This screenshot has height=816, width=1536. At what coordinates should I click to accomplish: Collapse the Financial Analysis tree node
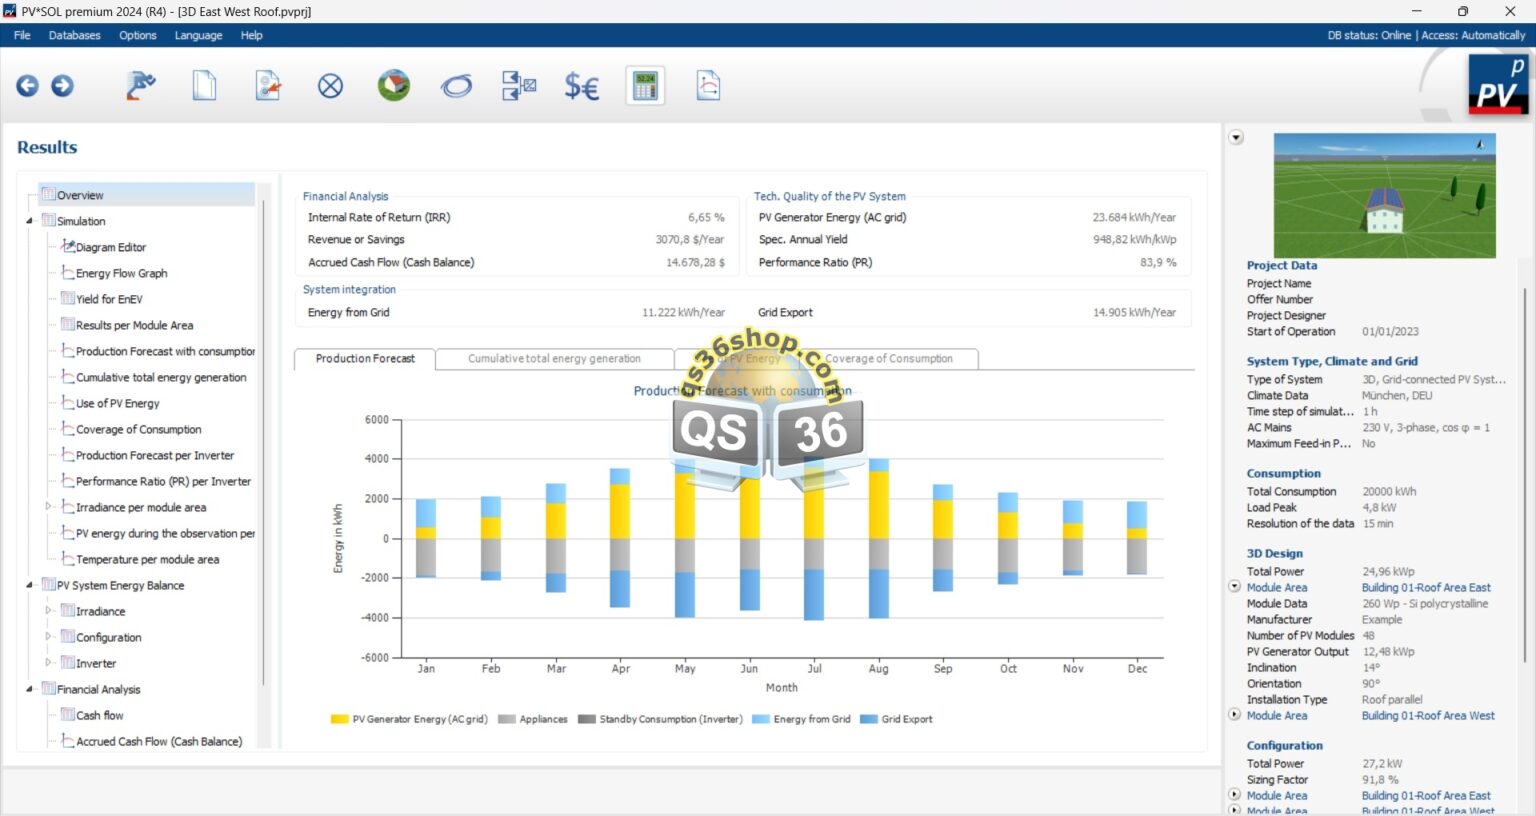click(x=29, y=689)
